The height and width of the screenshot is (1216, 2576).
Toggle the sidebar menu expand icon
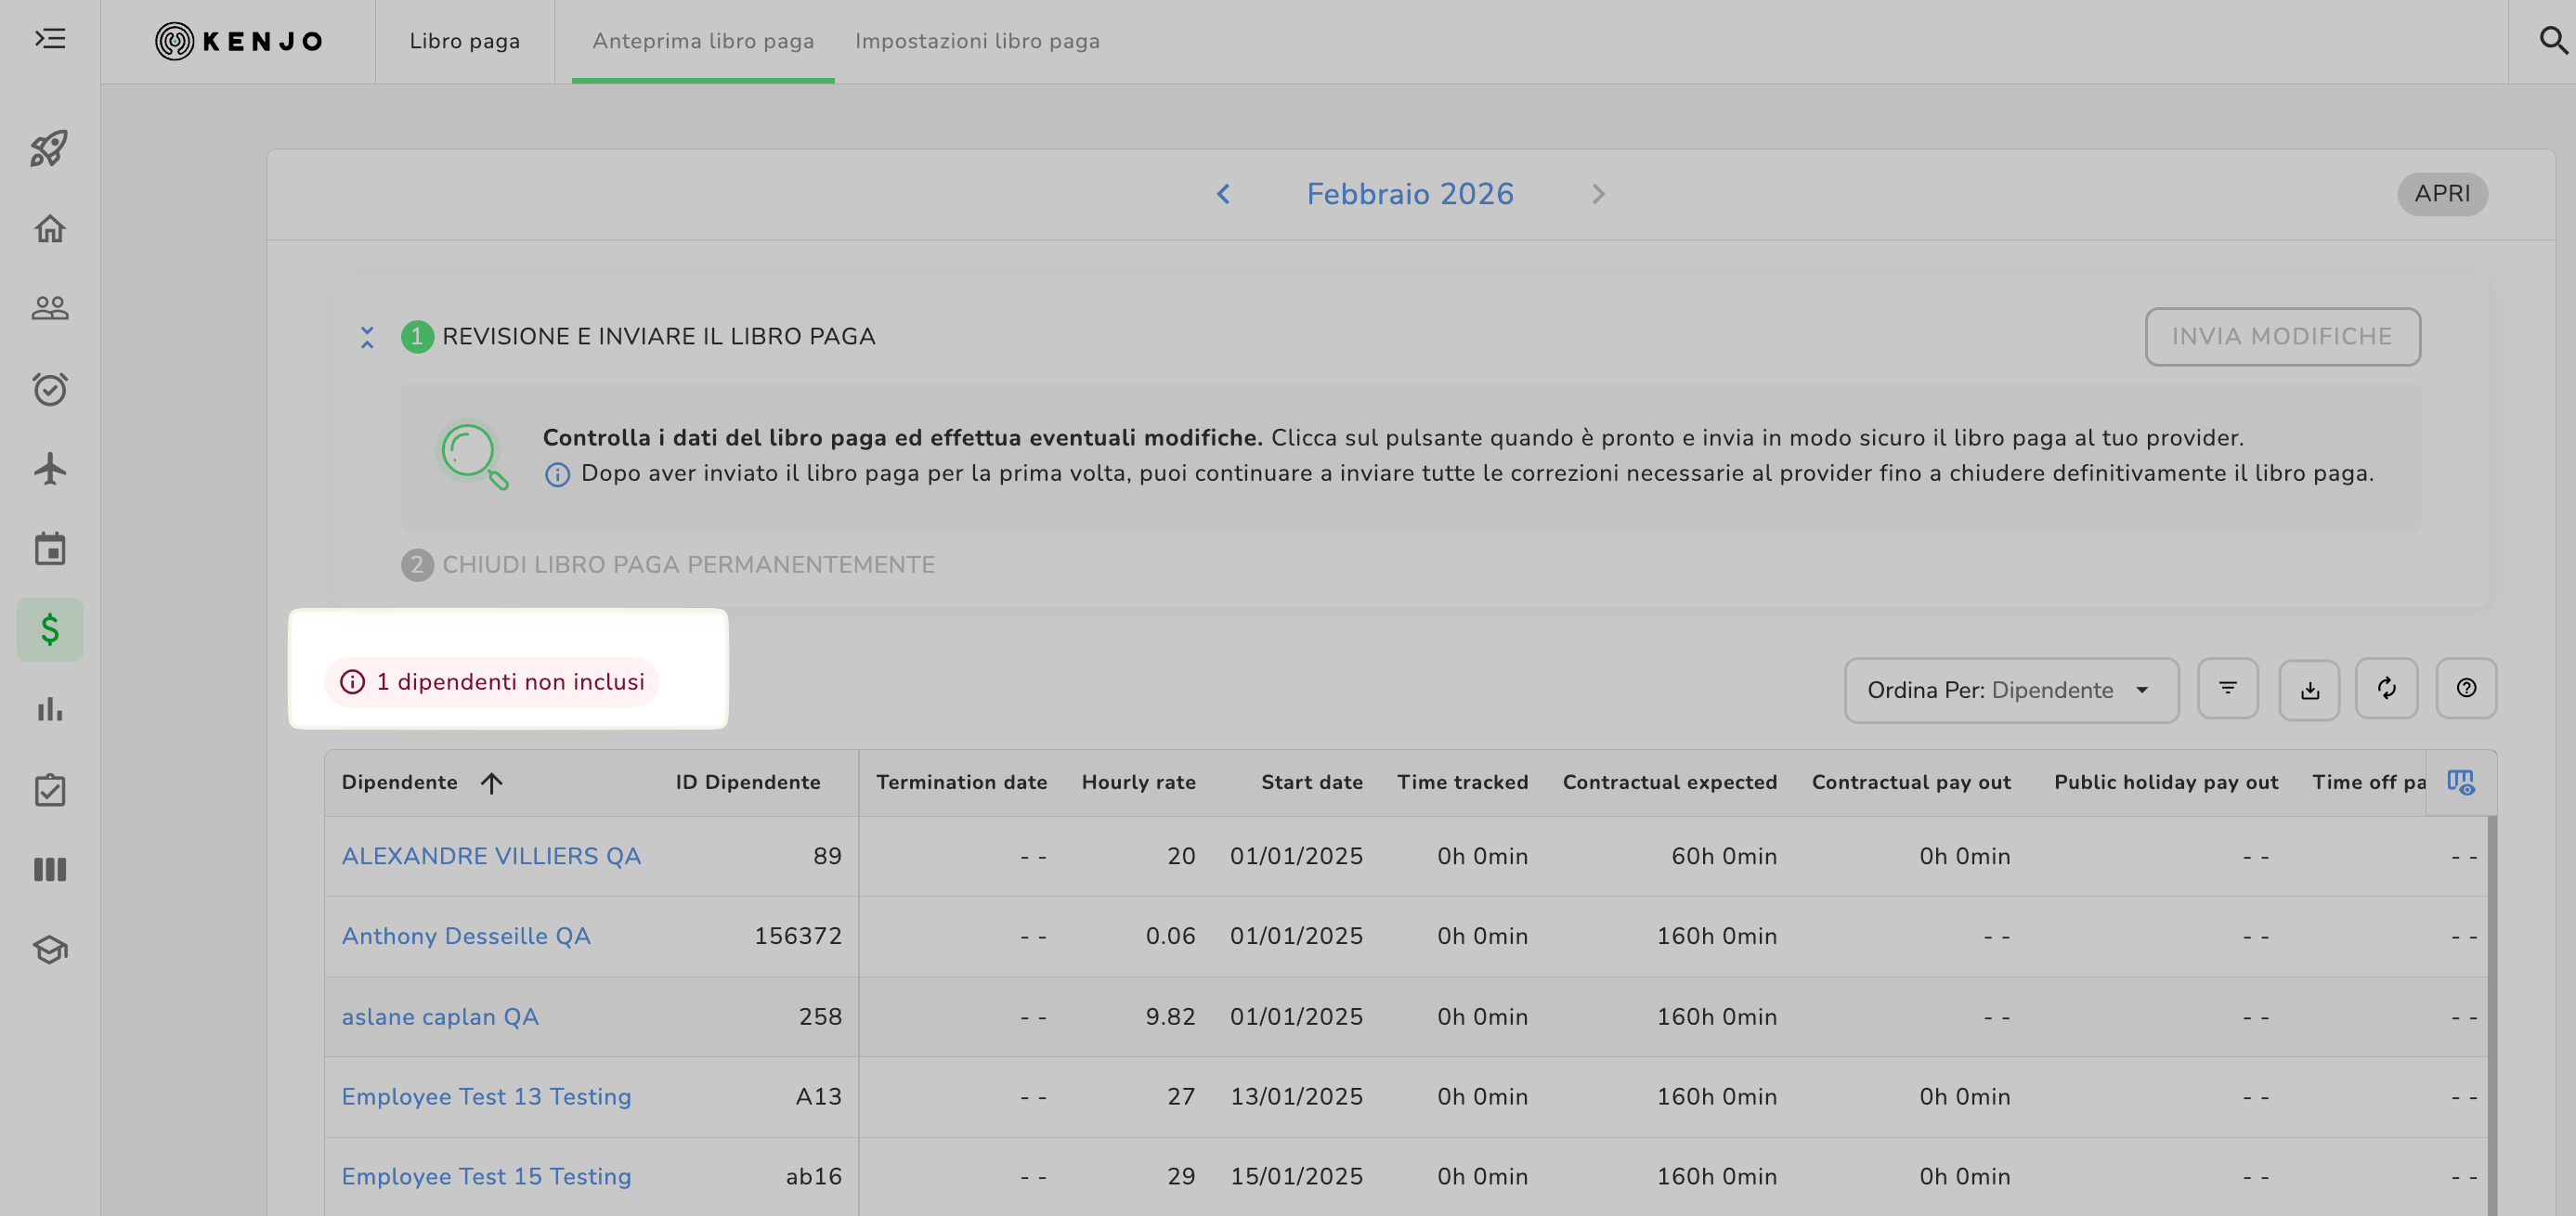(x=49, y=39)
